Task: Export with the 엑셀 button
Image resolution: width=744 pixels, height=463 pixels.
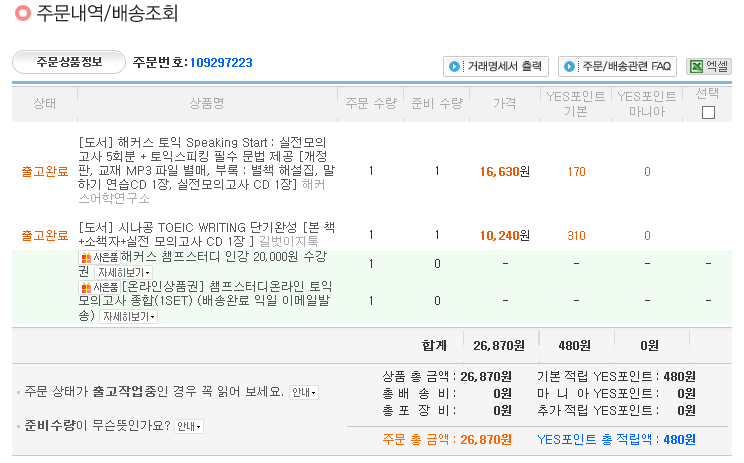Action: tap(709, 66)
